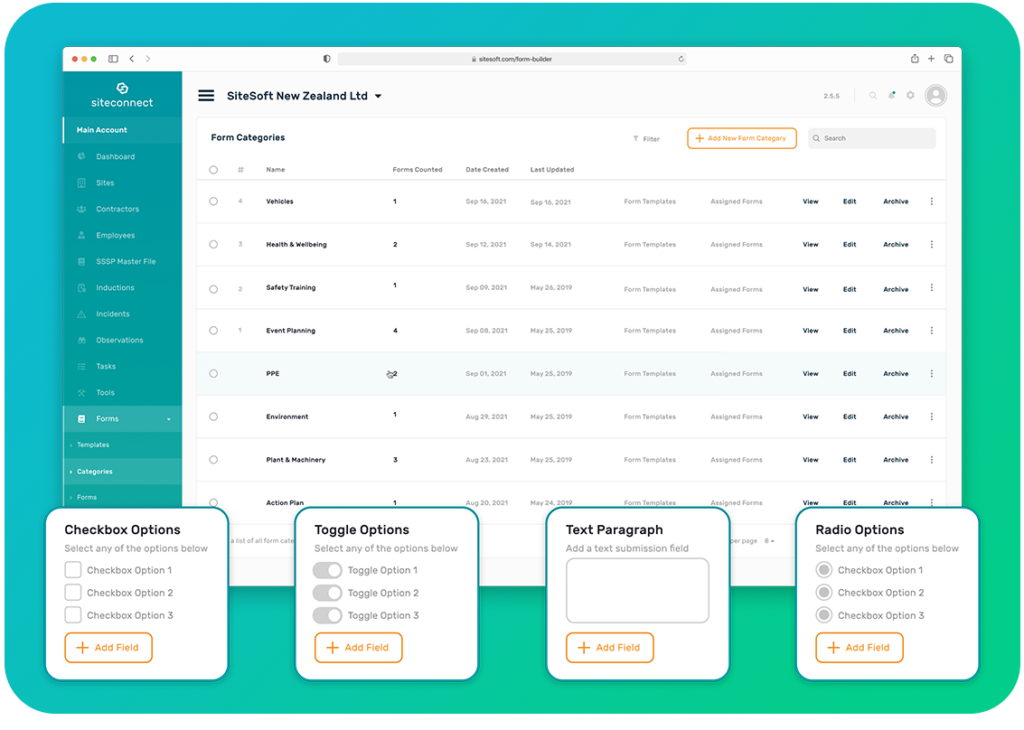This screenshot has width=1024, height=730.
Task: Click Add Field in Text Paragraph card
Action: coord(610,648)
